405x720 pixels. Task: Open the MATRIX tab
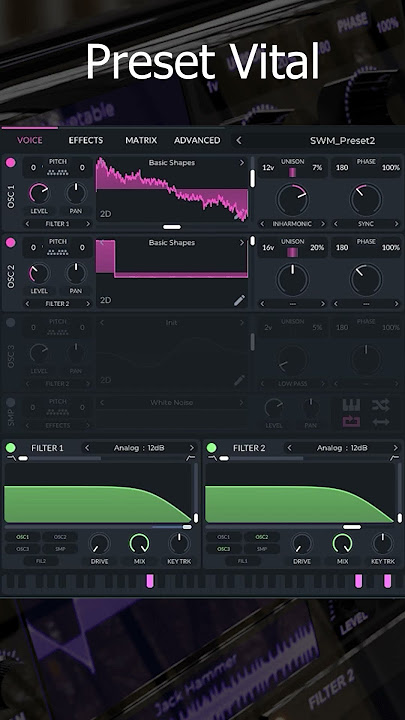click(141, 141)
